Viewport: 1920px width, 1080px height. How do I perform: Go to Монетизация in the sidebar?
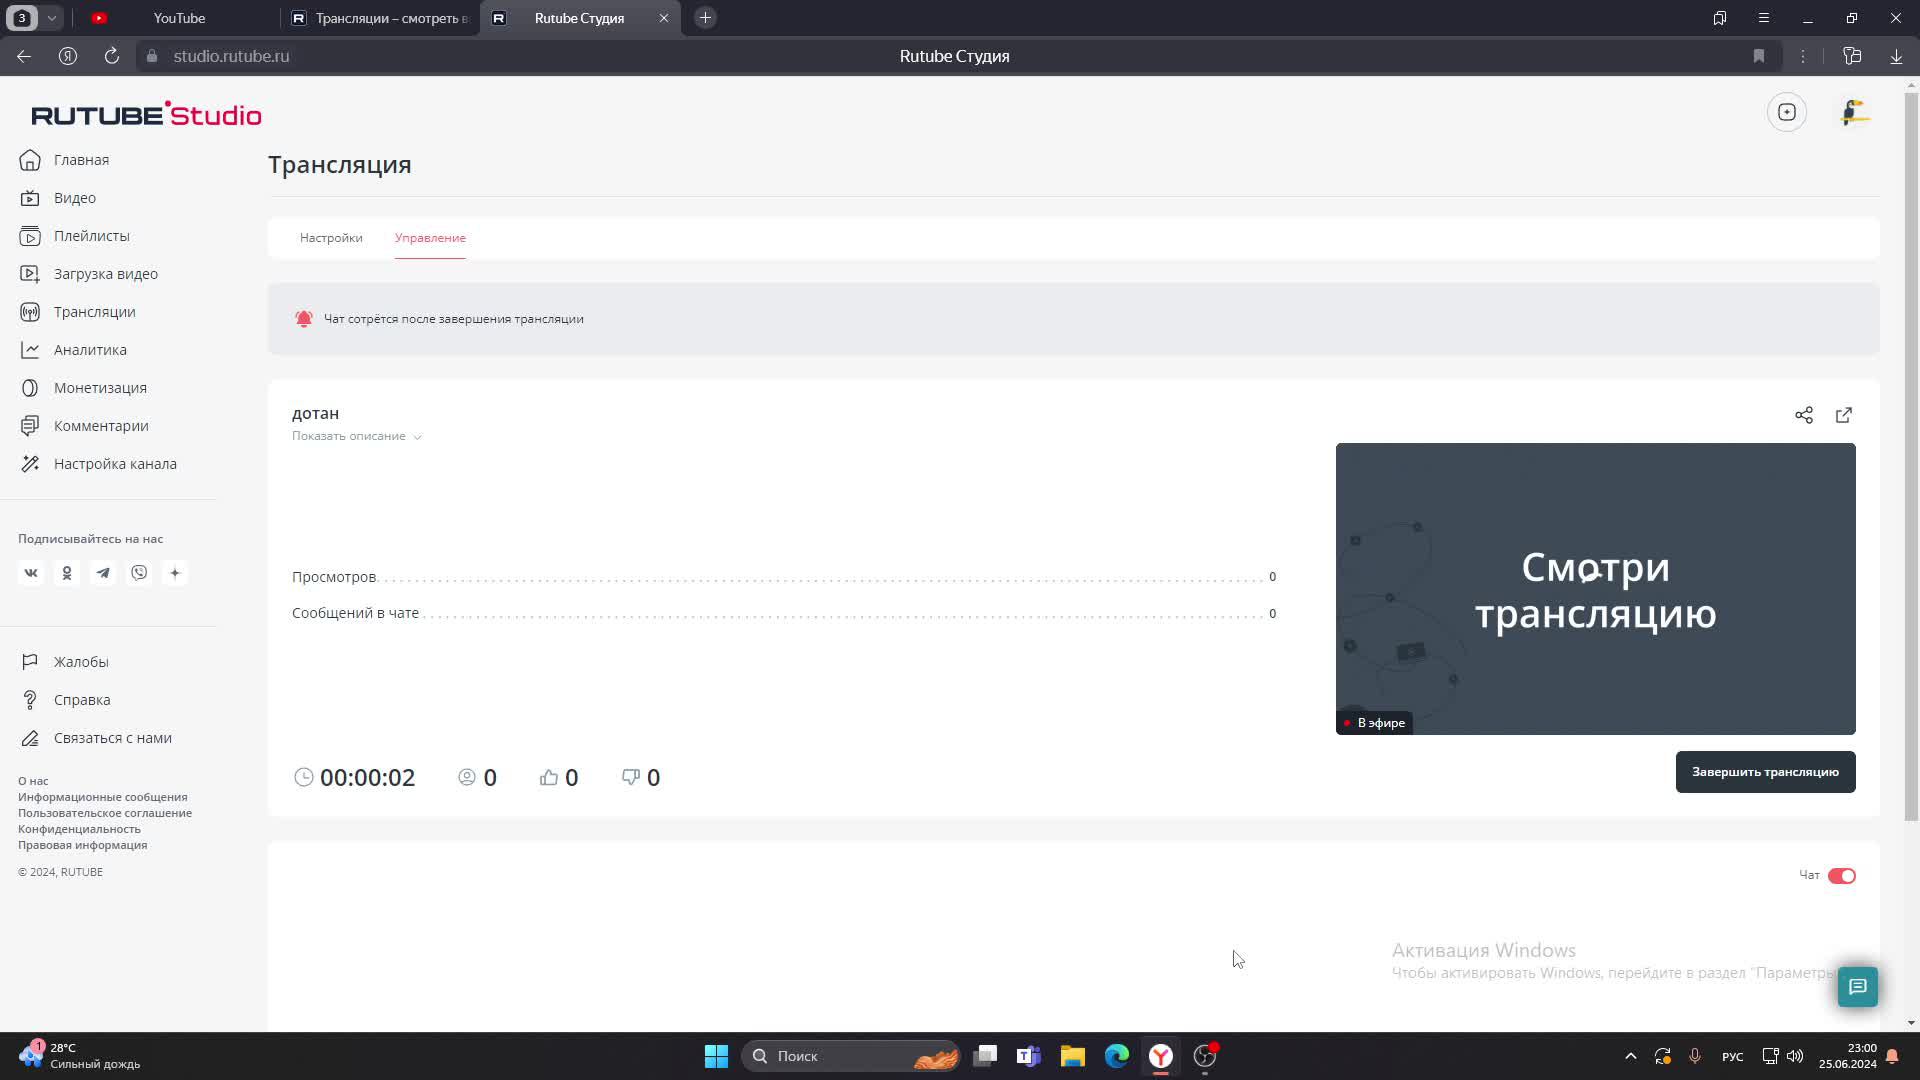pyautogui.click(x=100, y=388)
